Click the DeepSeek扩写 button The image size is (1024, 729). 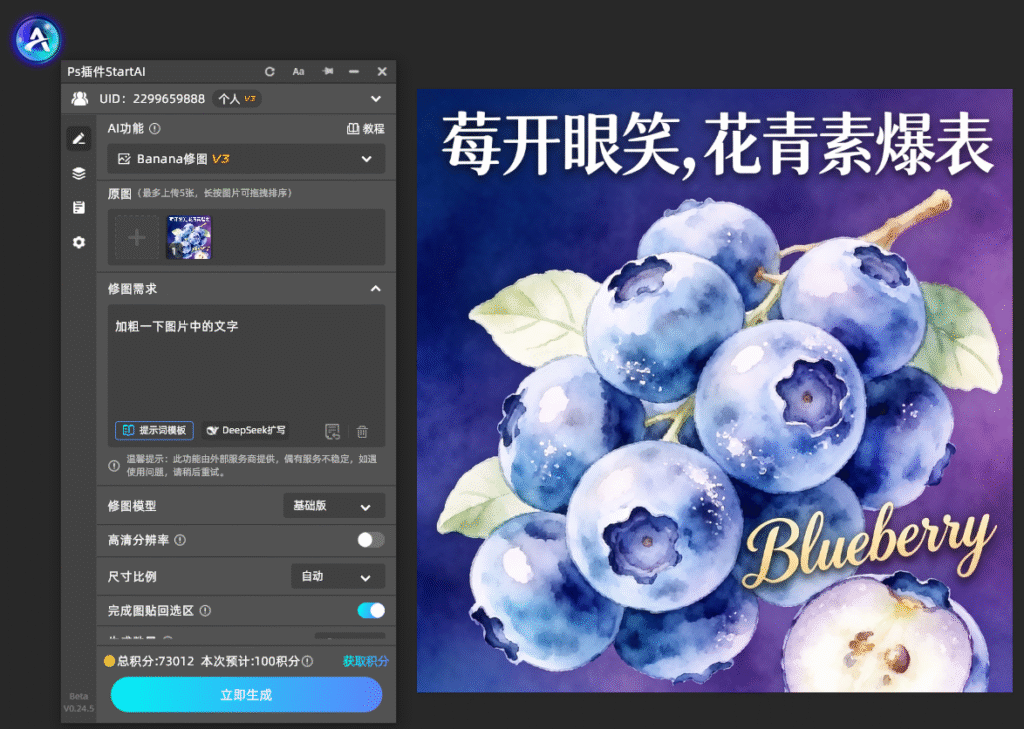(x=246, y=430)
